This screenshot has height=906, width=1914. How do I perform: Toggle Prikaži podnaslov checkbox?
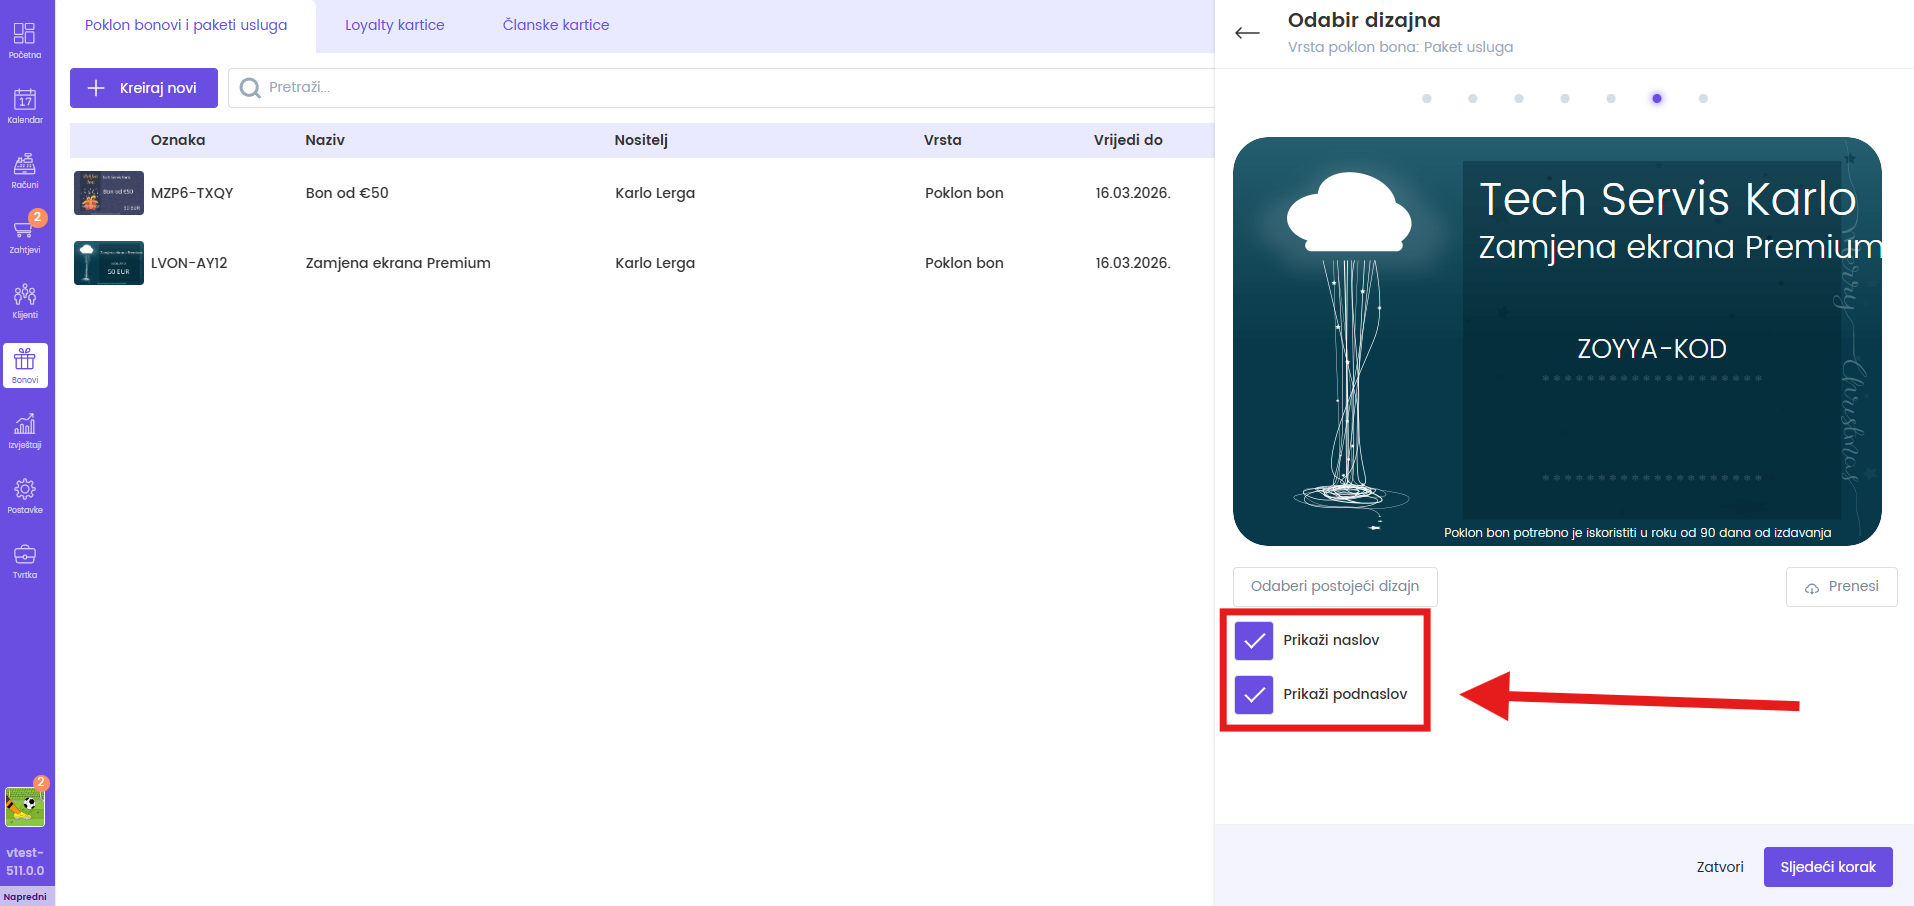click(x=1254, y=695)
